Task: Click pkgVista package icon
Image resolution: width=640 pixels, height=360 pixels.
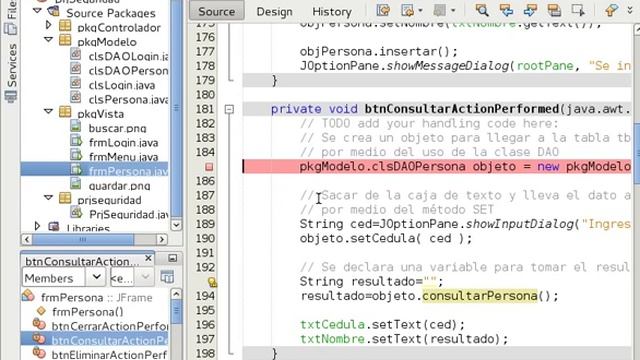Action: pyautogui.click(x=65, y=112)
